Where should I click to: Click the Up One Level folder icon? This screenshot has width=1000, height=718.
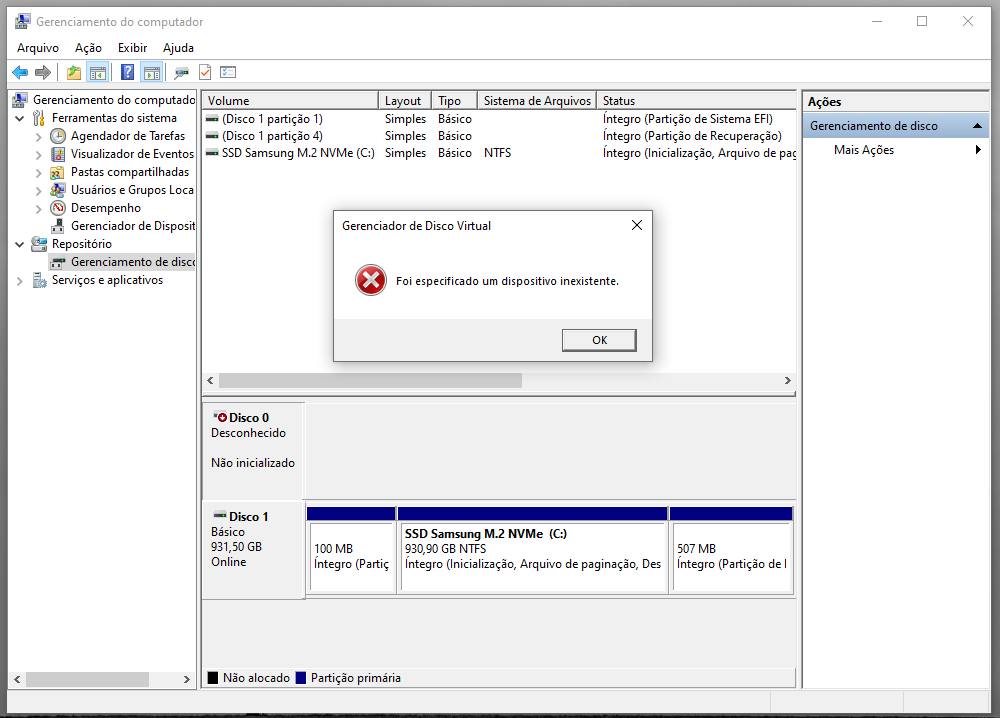point(74,72)
